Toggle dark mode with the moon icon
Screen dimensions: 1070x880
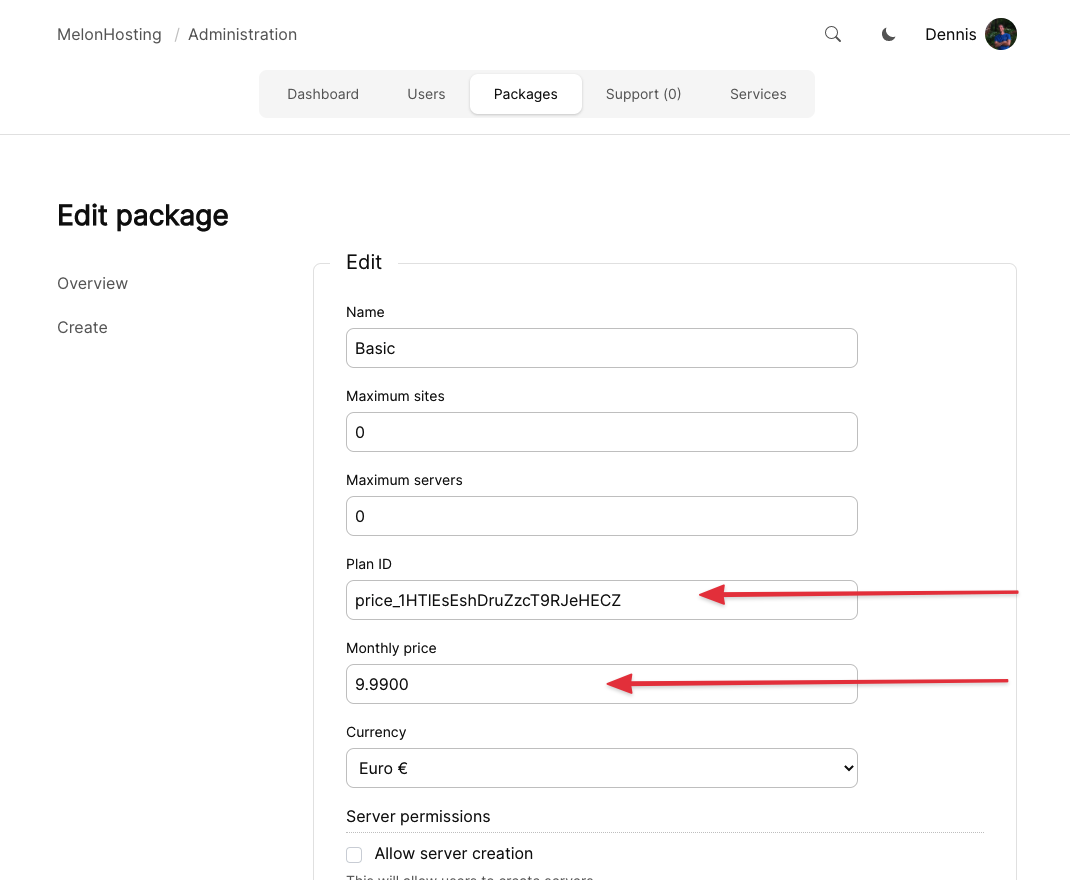tap(888, 35)
